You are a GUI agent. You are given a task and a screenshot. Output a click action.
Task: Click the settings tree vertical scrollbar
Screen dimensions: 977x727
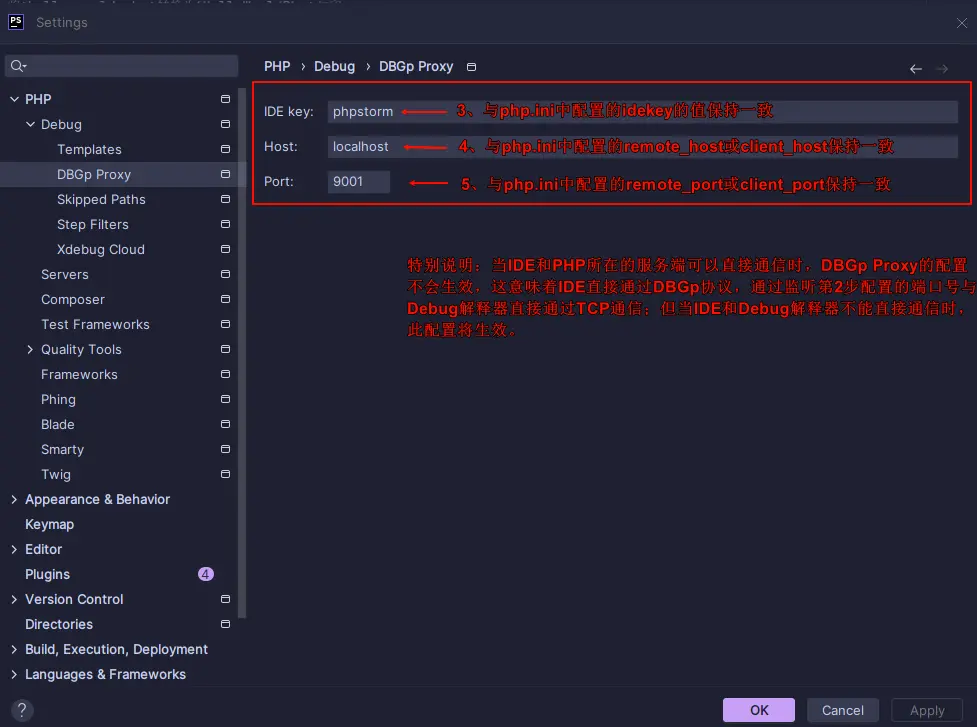click(x=242, y=353)
